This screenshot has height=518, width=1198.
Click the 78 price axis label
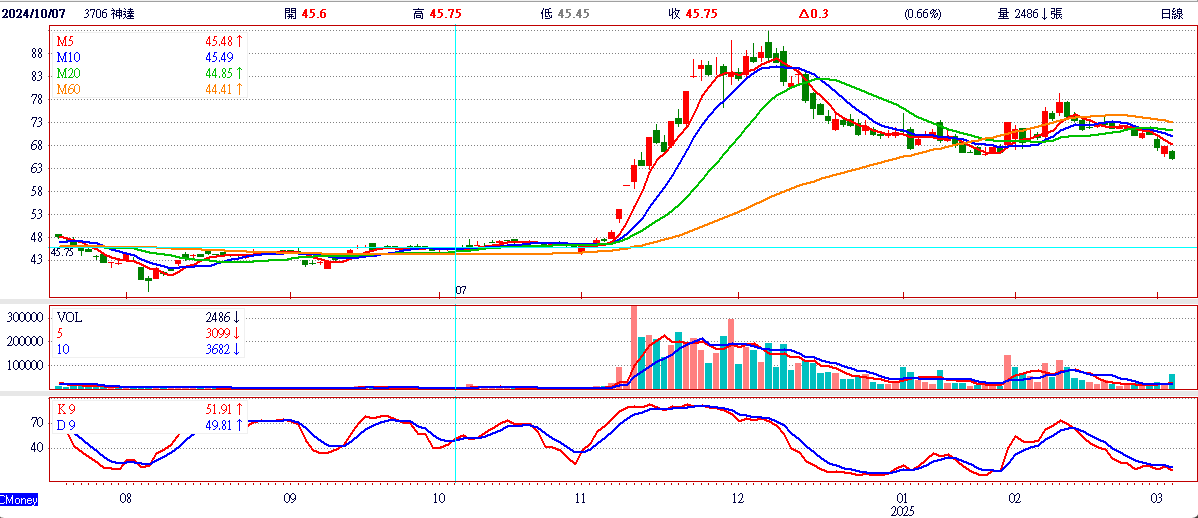tap(36, 99)
